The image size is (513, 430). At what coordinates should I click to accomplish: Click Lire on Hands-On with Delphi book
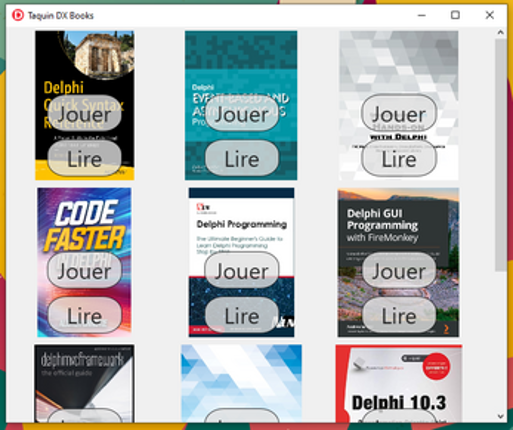[399, 158]
